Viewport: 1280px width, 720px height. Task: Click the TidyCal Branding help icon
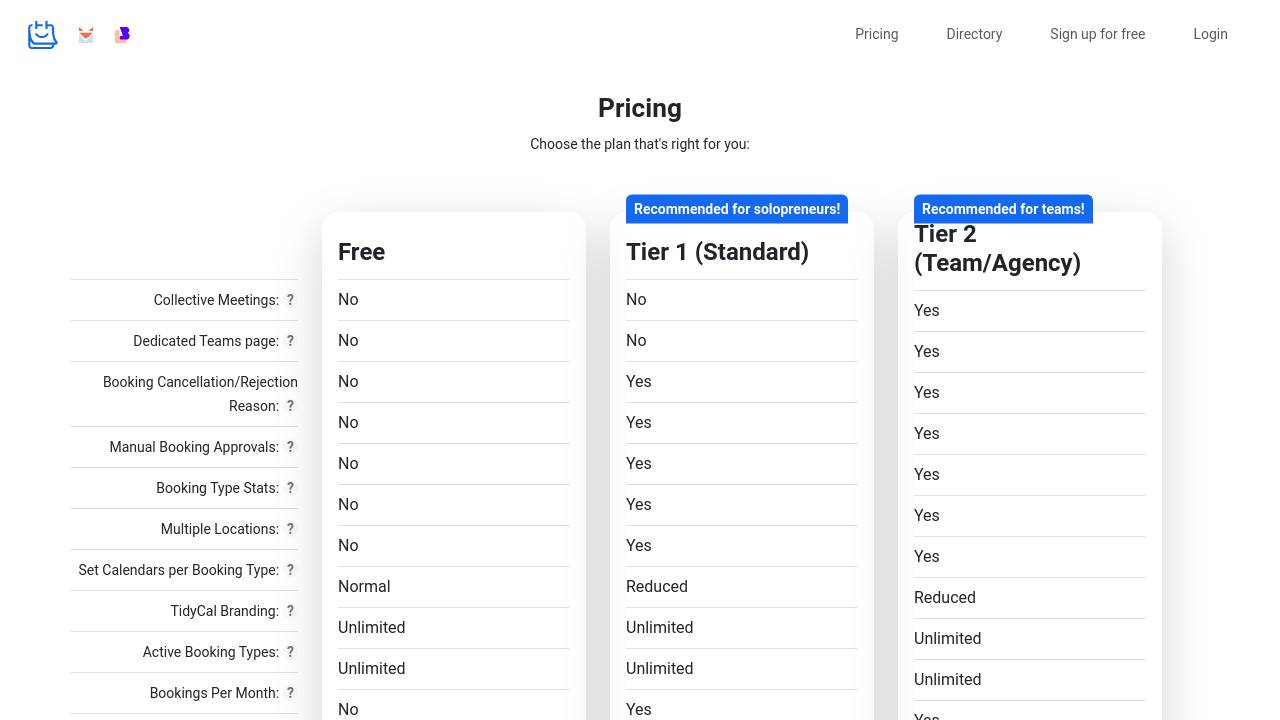pyautogui.click(x=290, y=611)
